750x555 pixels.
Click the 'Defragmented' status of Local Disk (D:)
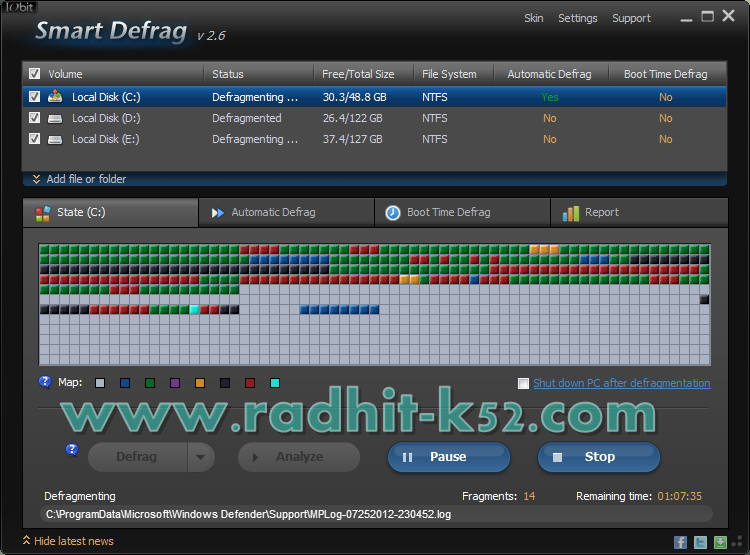(x=247, y=118)
